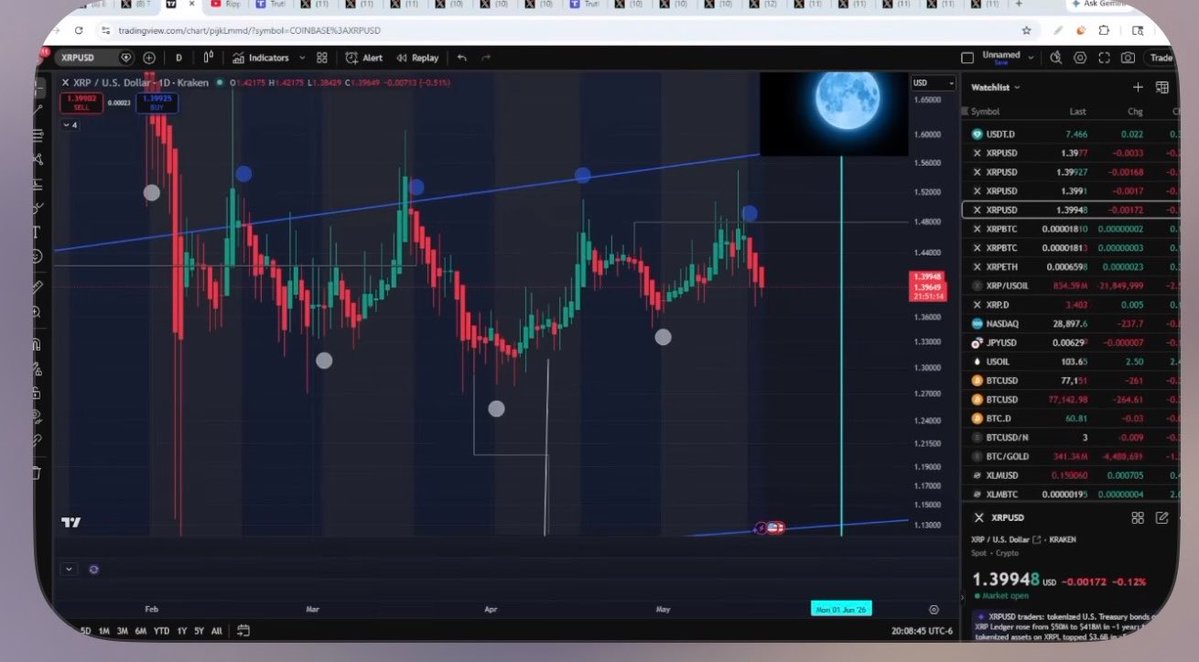Select the 3M range tab
Screen dimensions: 1199x662
pyautogui.click(x=122, y=631)
